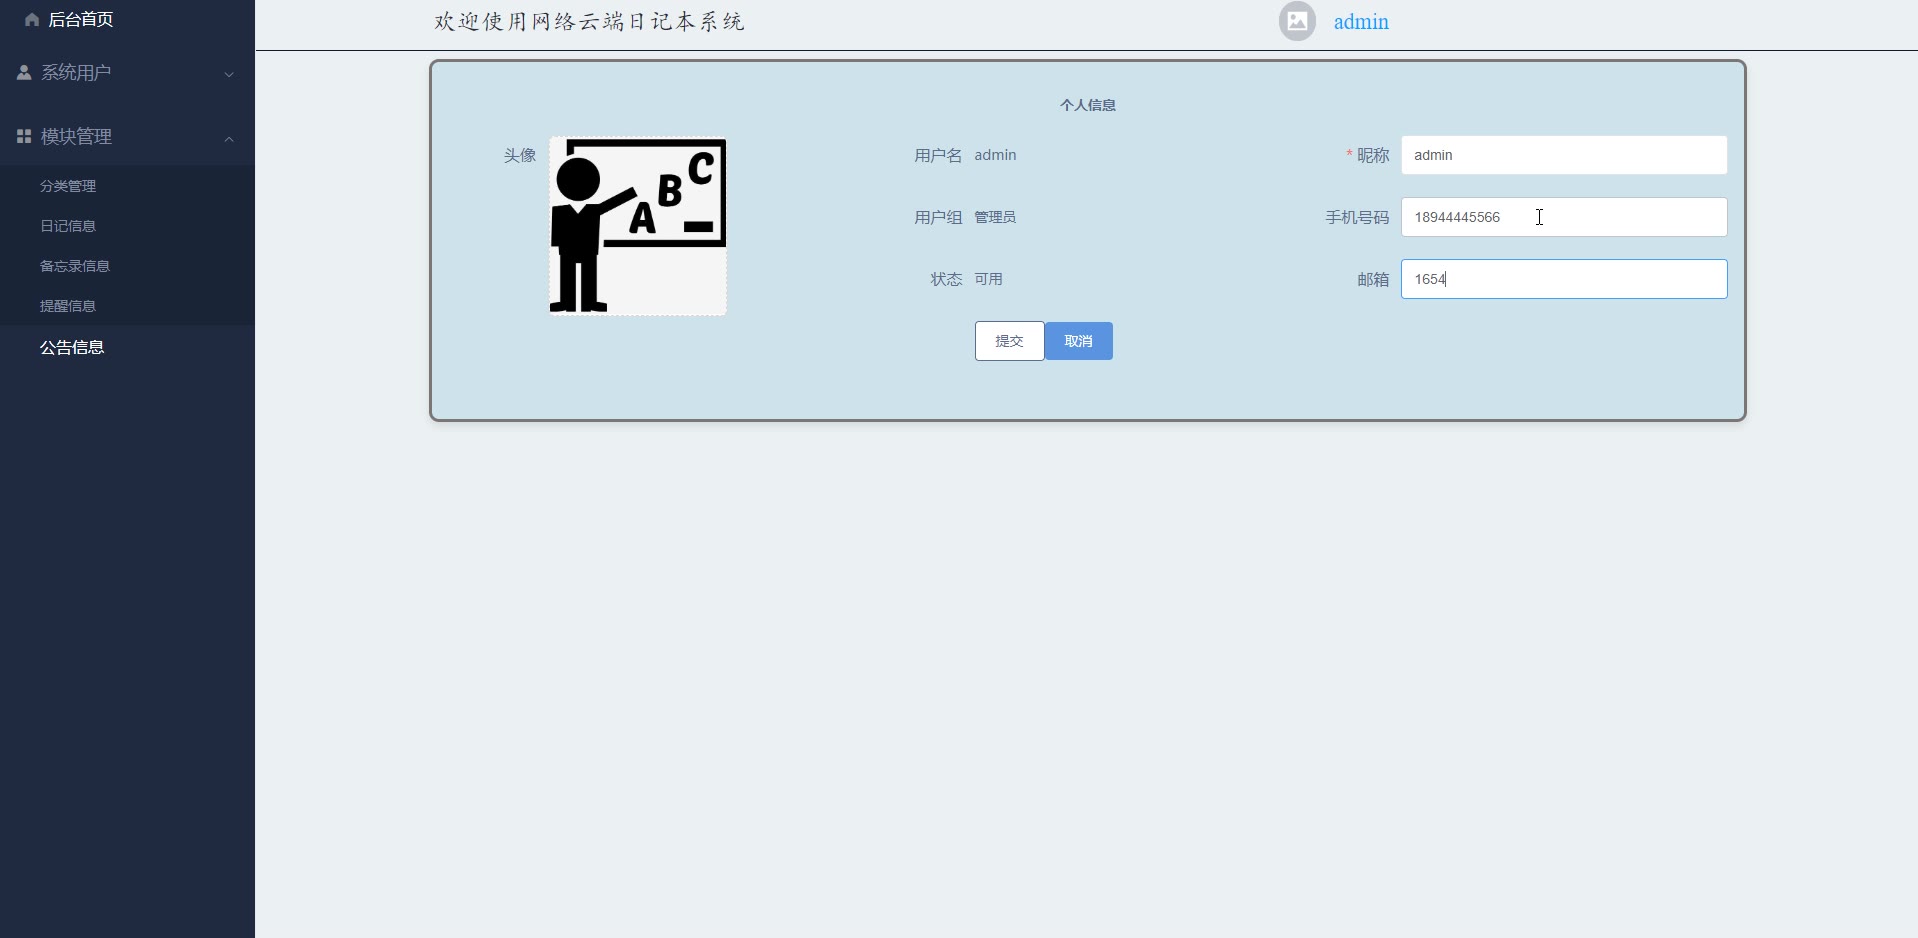1918x938 pixels.
Task: Click the home icon beside 后台首页
Action: 32,20
